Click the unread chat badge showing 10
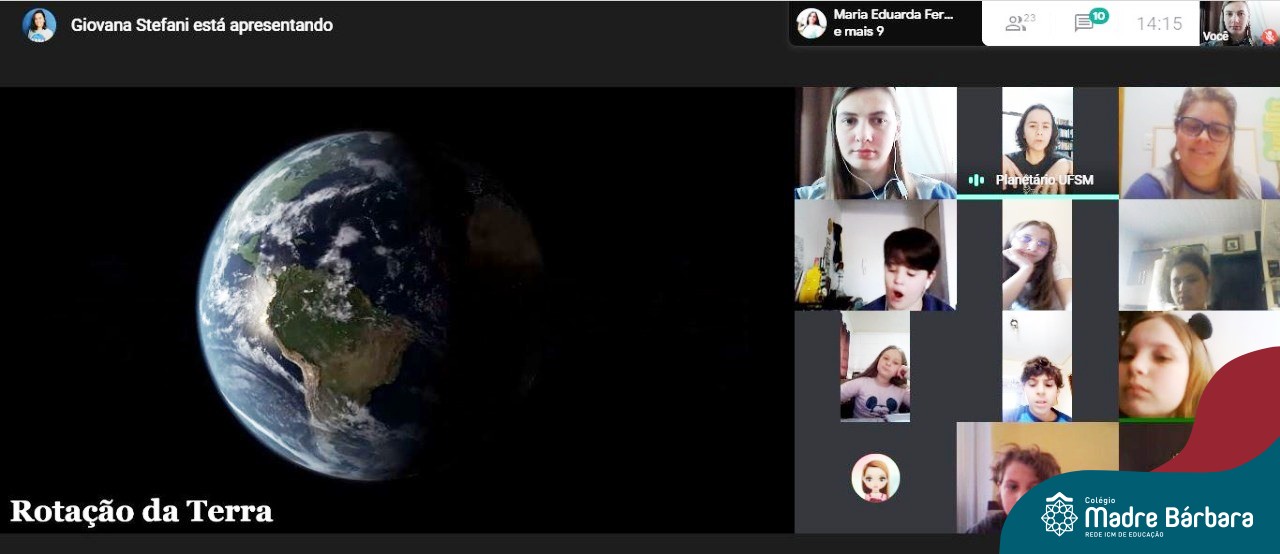The width and height of the screenshot is (1280, 554). 1099,16
